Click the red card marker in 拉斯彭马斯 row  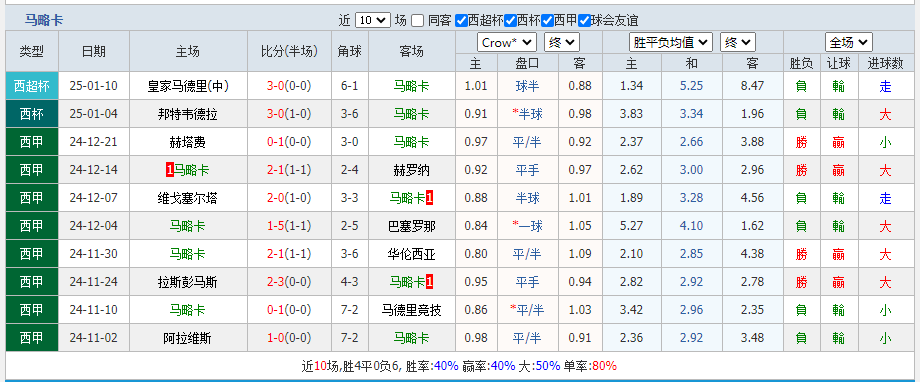pyautogui.click(x=429, y=282)
